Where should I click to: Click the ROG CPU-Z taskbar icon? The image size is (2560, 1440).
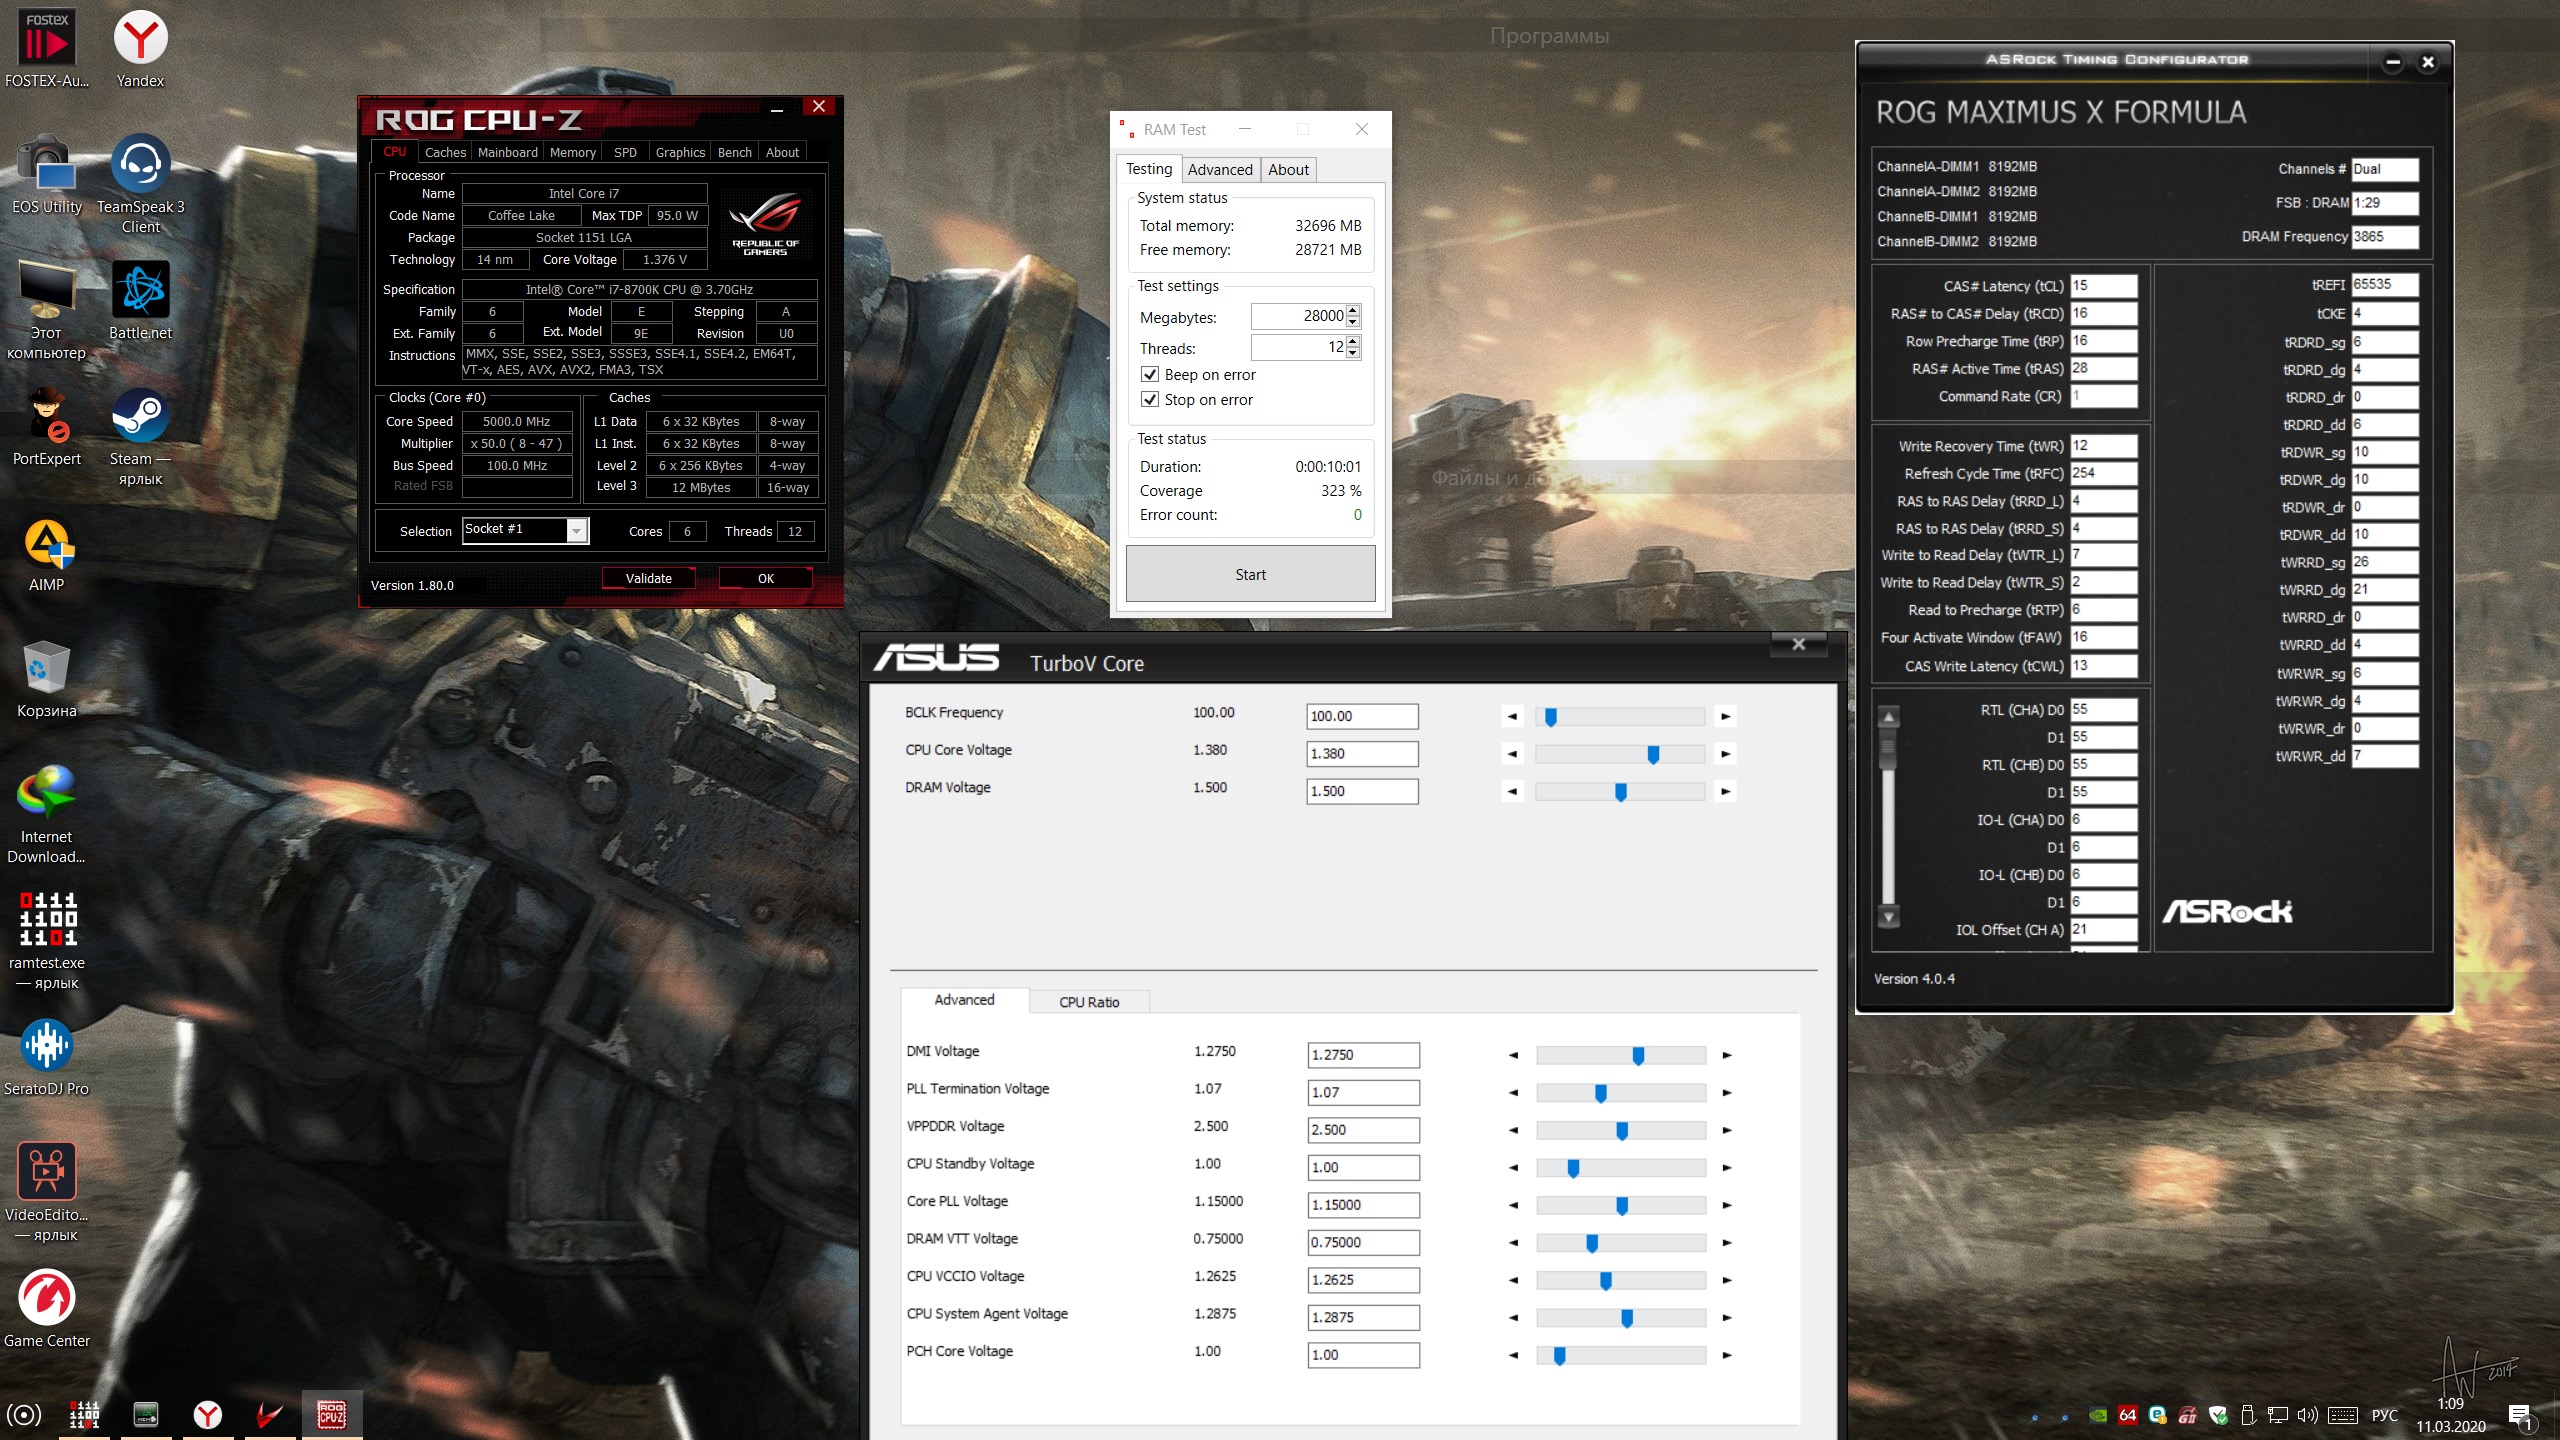pyautogui.click(x=331, y=1414)
